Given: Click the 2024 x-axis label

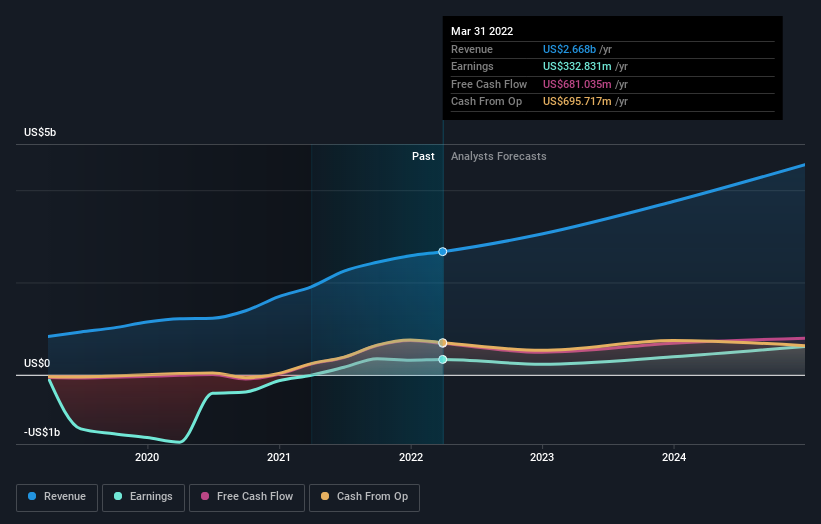Looking at the screenshot, I should coord(674,458).
